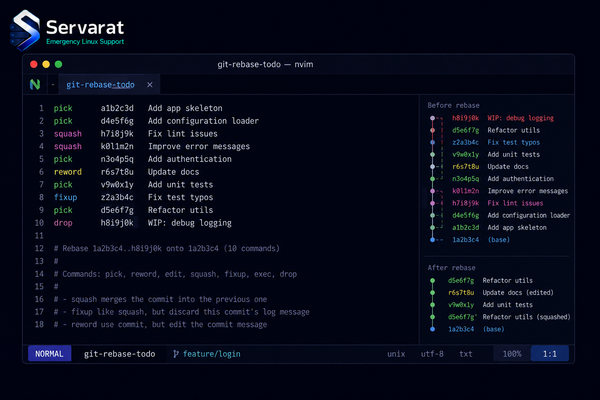600x400 pixels.
Task: Click 1a2b3c4 (base) in Before rebase graph
Action: pos(481,240)
